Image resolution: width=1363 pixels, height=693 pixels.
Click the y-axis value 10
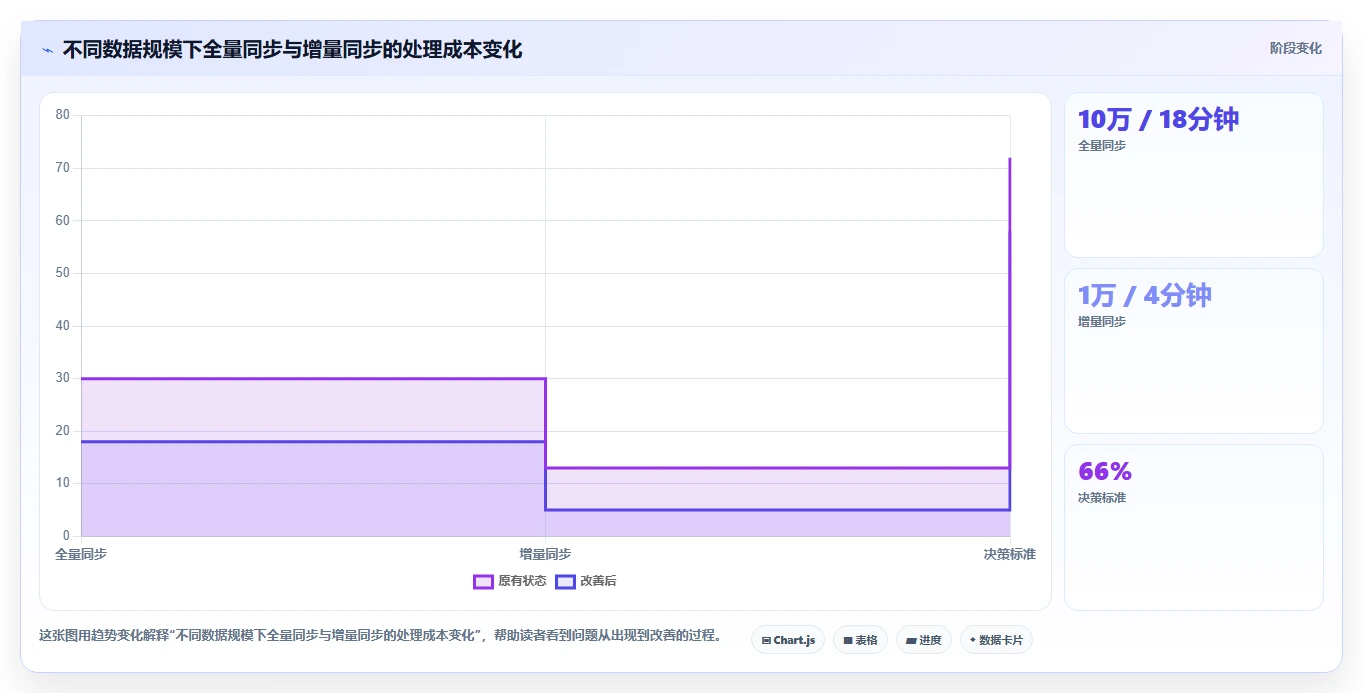coord(63,483)
